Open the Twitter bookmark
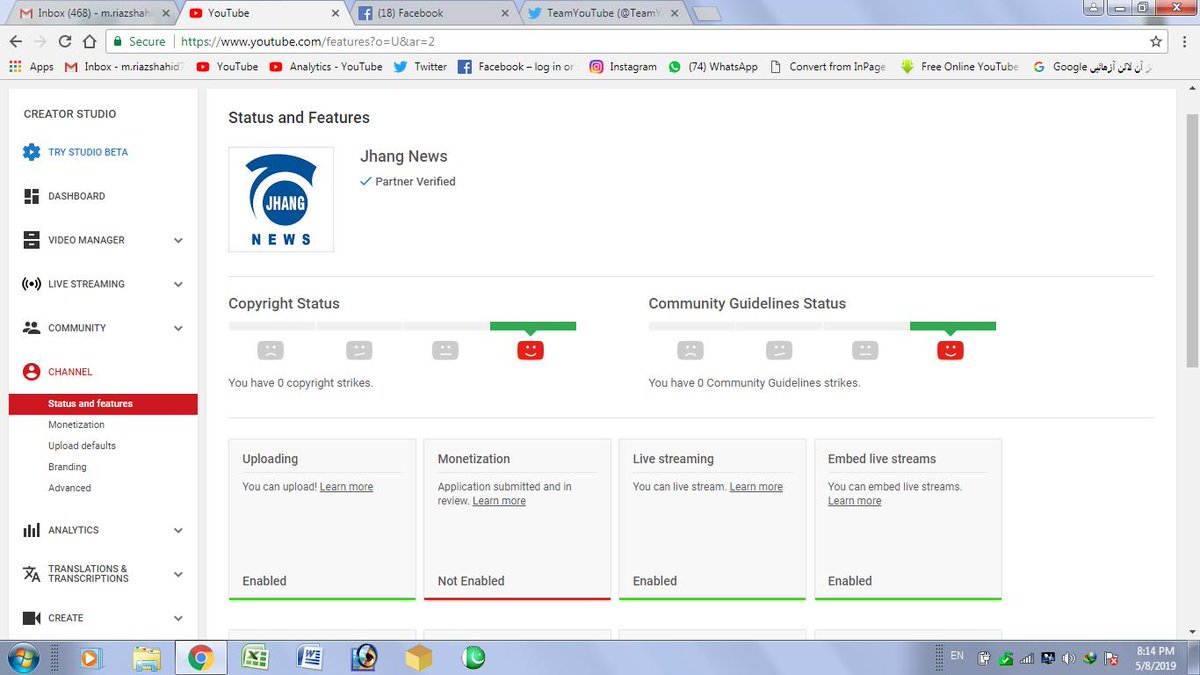 [x=420, y=67]
